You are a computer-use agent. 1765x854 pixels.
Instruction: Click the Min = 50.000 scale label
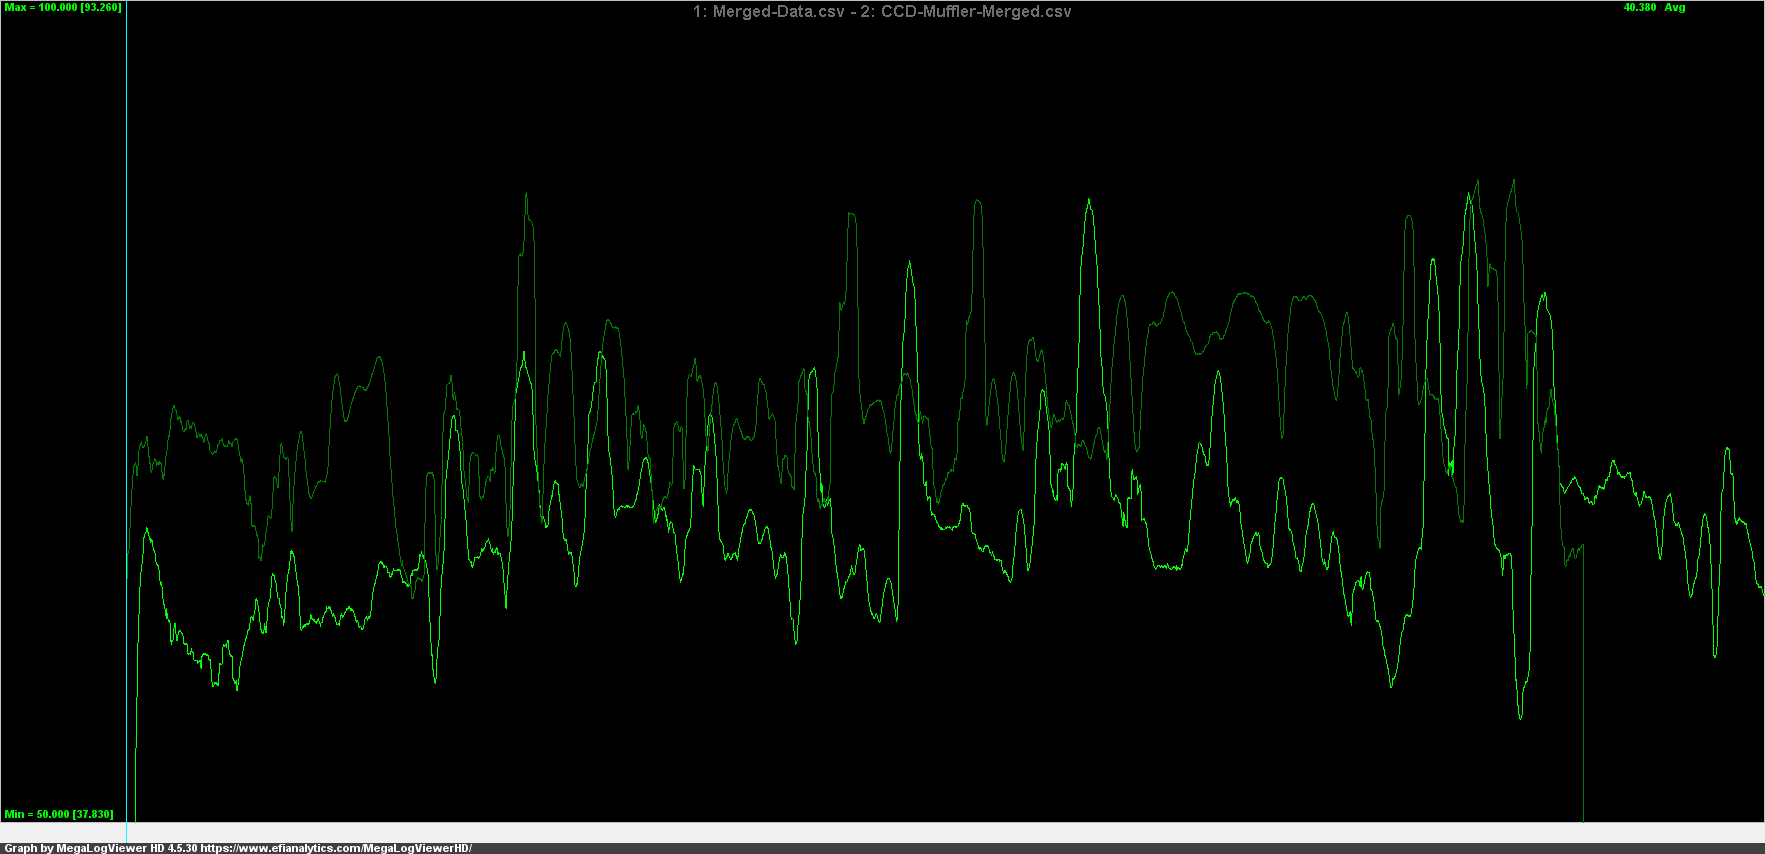(x=36, y=814)
